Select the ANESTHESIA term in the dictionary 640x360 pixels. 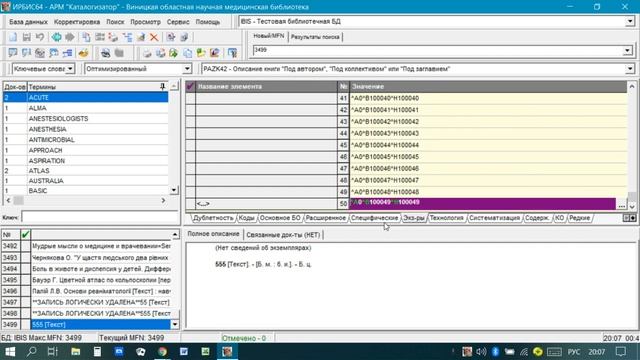(x=47, y=129)
